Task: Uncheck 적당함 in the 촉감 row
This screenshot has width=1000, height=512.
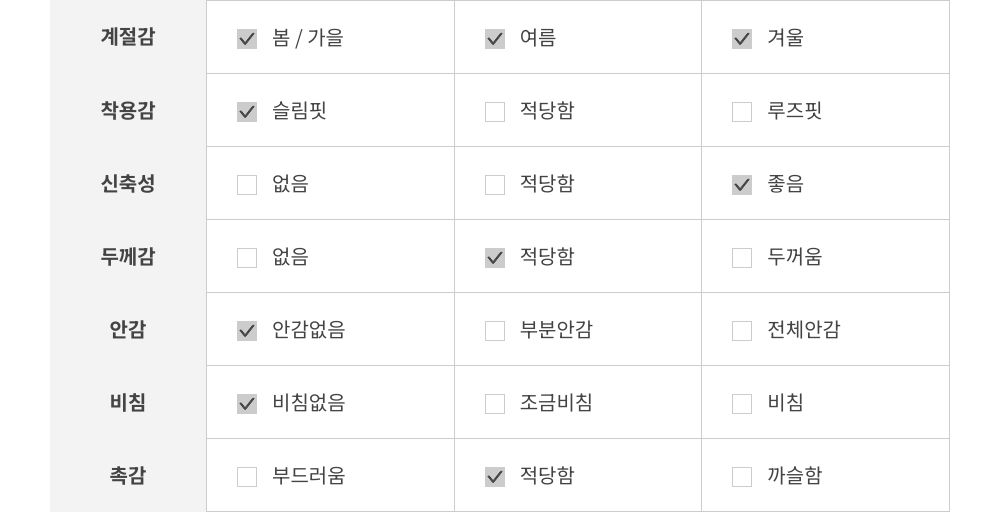Action: tap(495, 477)
